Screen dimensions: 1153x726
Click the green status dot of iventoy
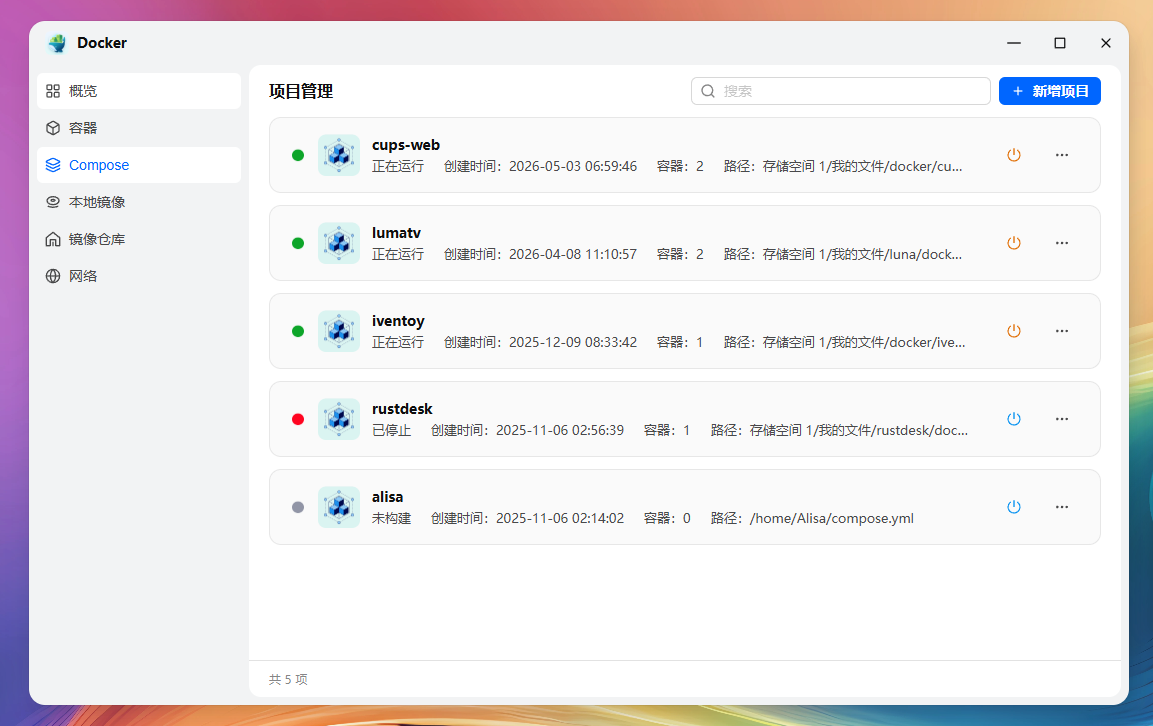coord(298,331)
